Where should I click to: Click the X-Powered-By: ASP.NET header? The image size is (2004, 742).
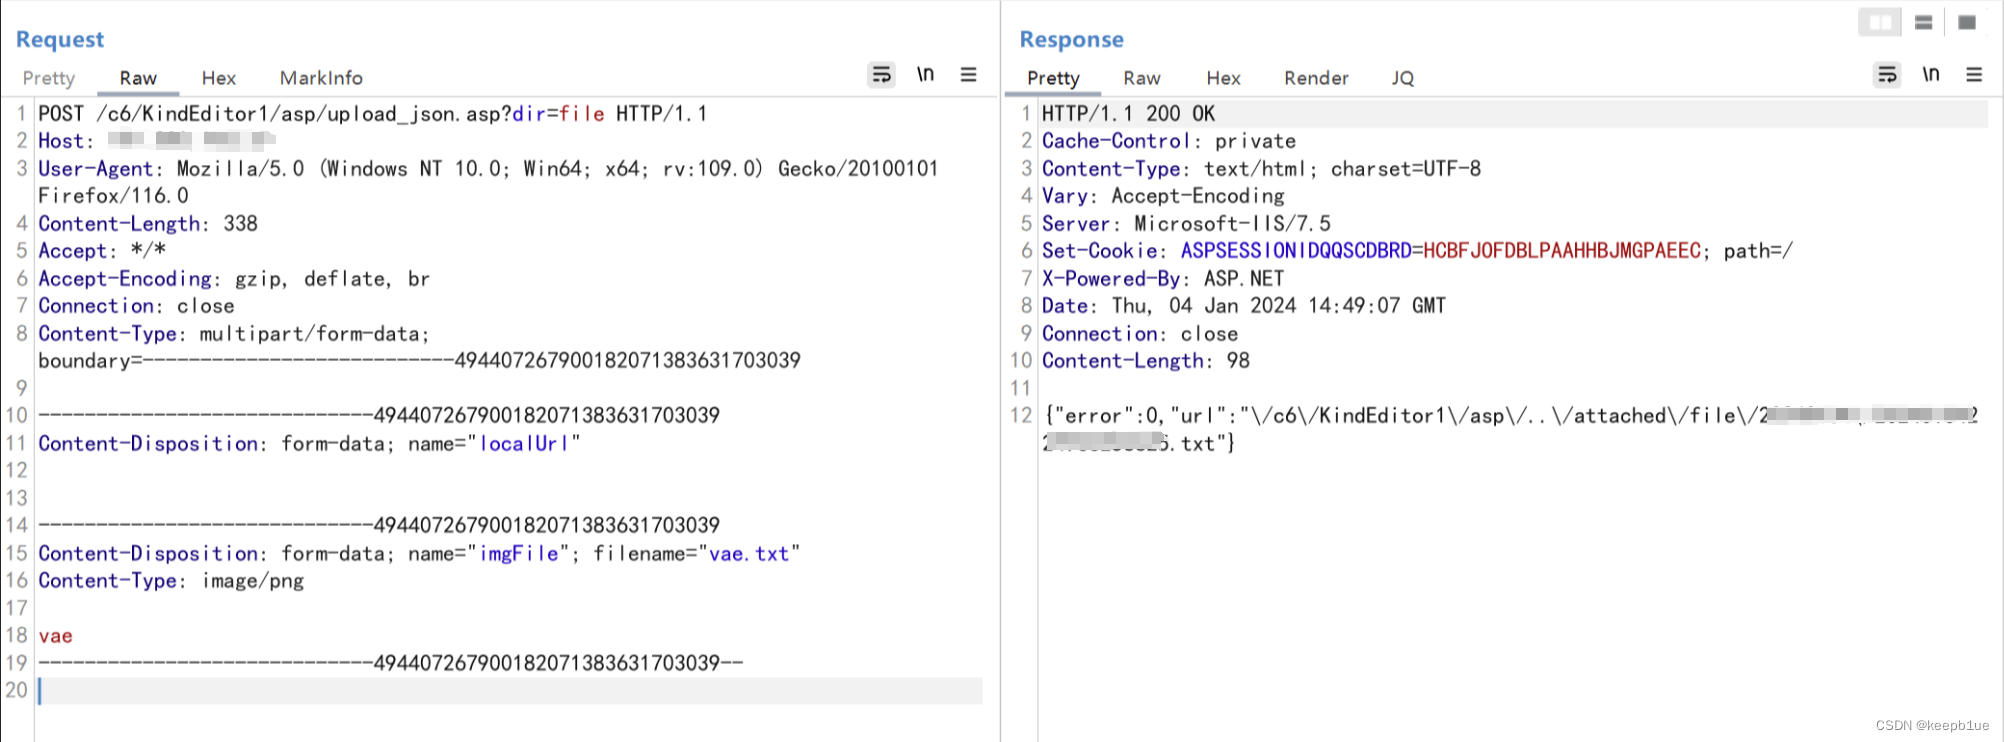point(1163,279)
